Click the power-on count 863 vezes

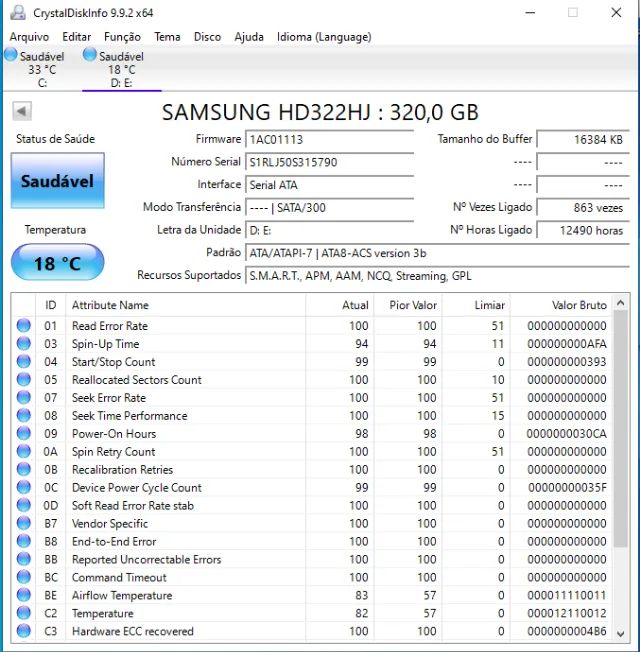point(583,207)
